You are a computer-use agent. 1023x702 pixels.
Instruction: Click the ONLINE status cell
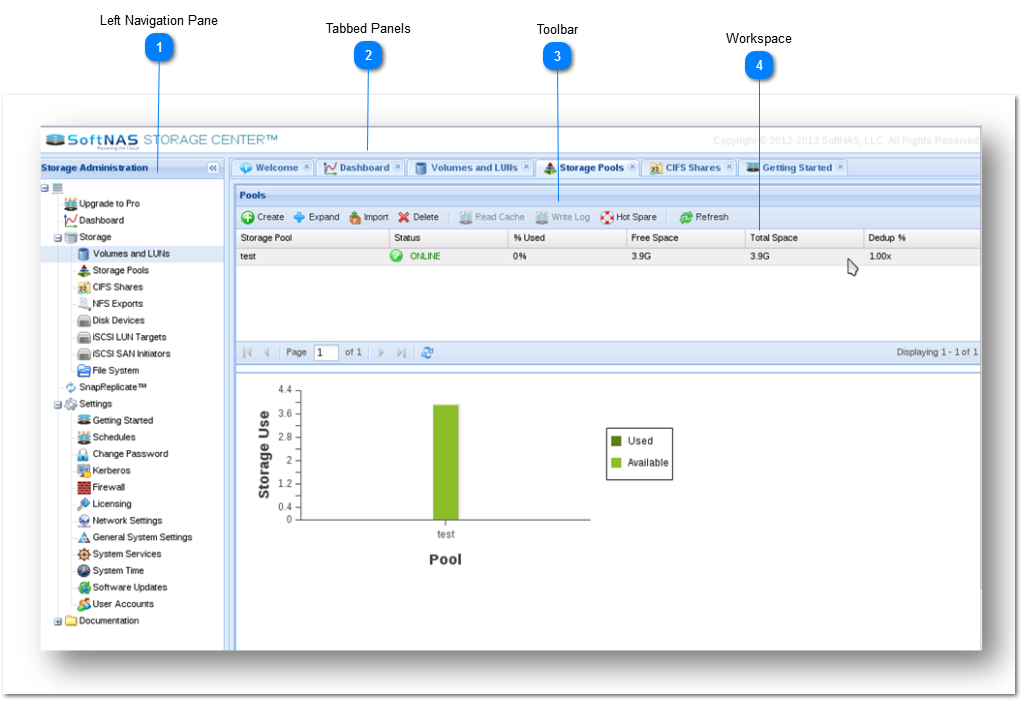tap(449, 256)
